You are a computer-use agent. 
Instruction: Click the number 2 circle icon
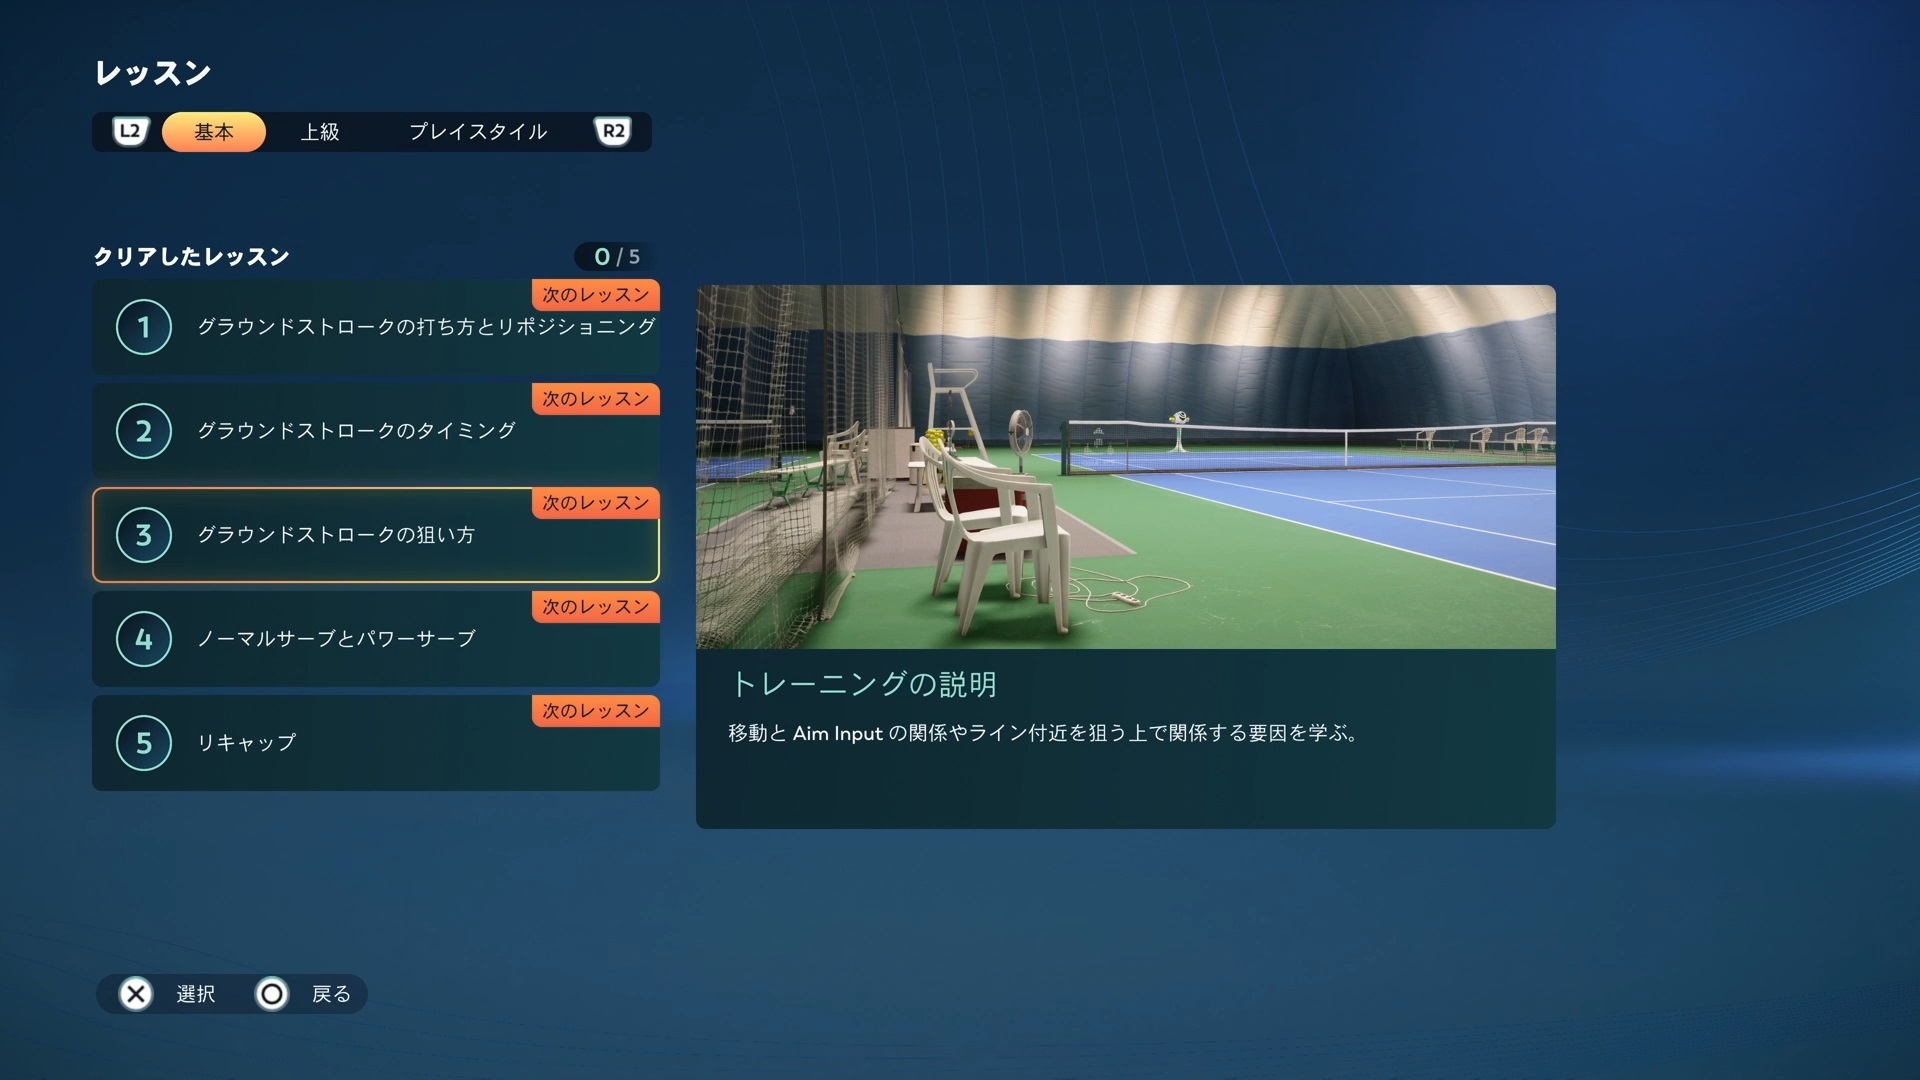pos(144,431)
